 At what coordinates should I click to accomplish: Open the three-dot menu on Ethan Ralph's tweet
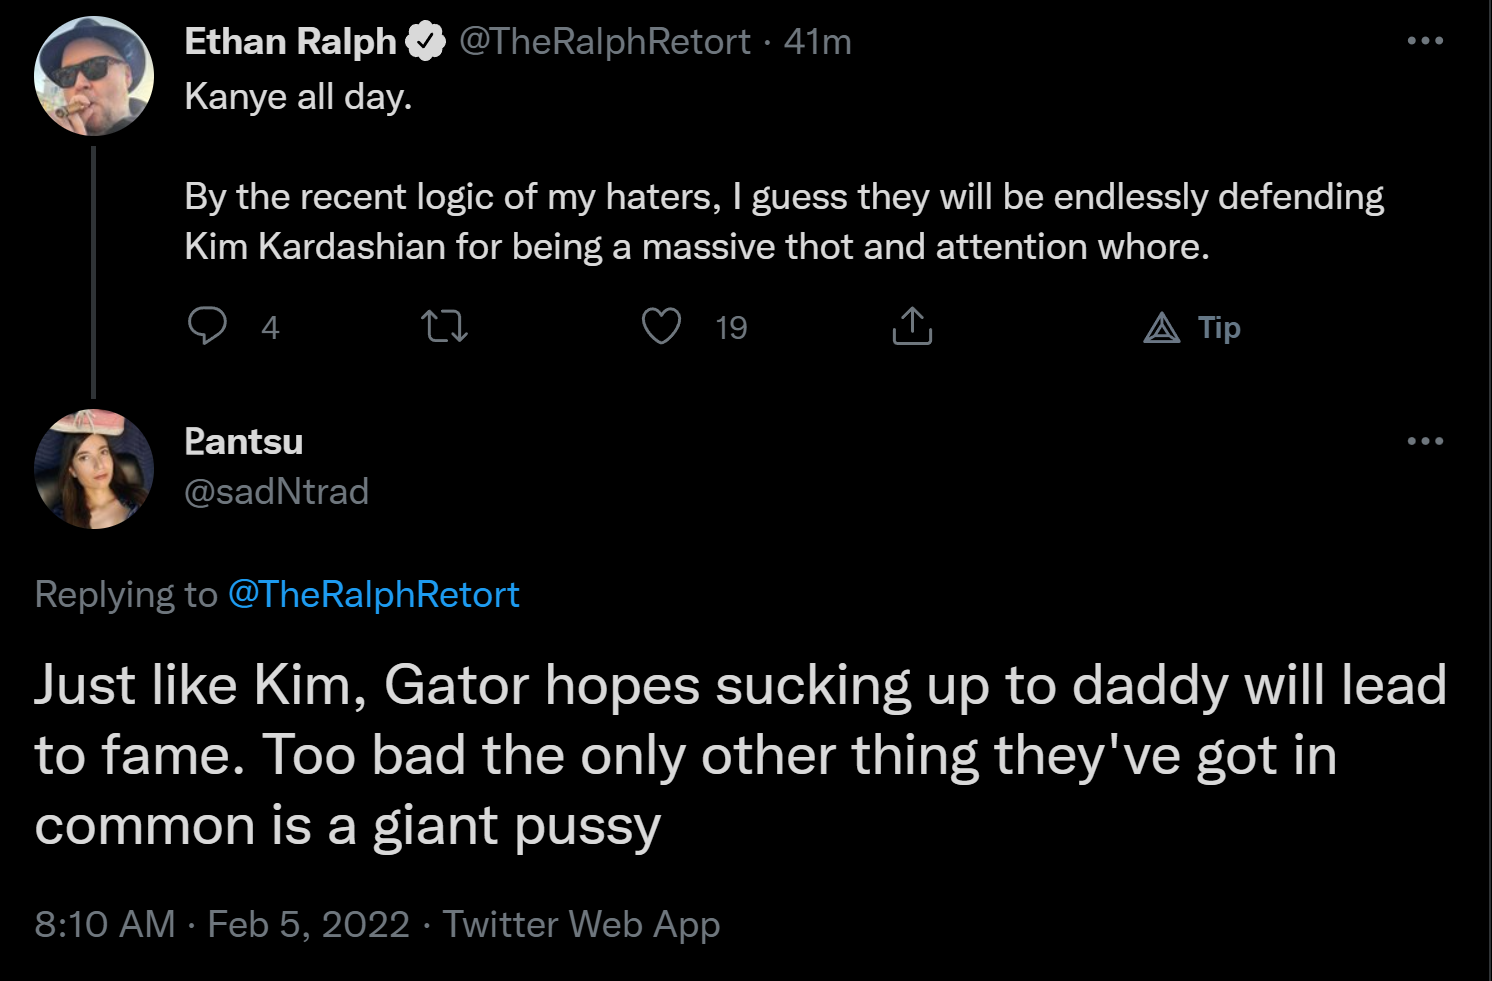1425,41
